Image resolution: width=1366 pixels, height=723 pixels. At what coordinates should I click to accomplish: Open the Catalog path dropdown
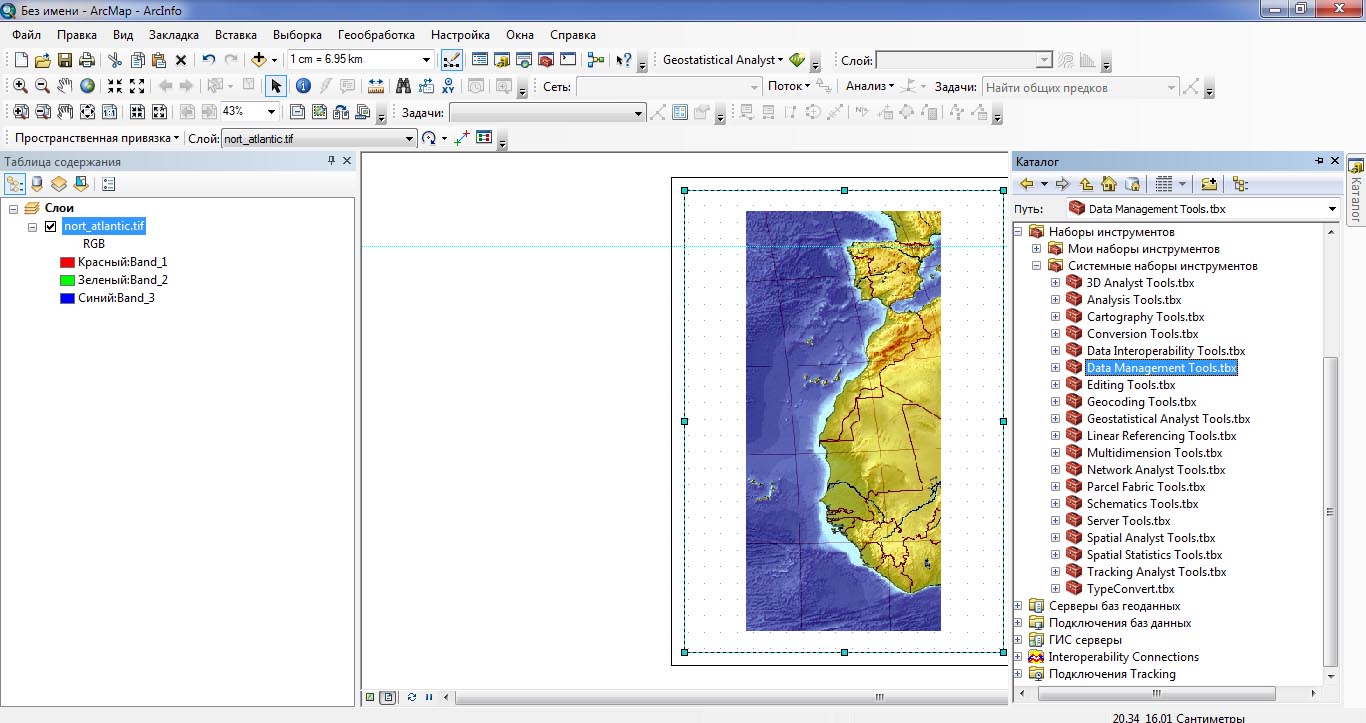[x=1332, y=209]
